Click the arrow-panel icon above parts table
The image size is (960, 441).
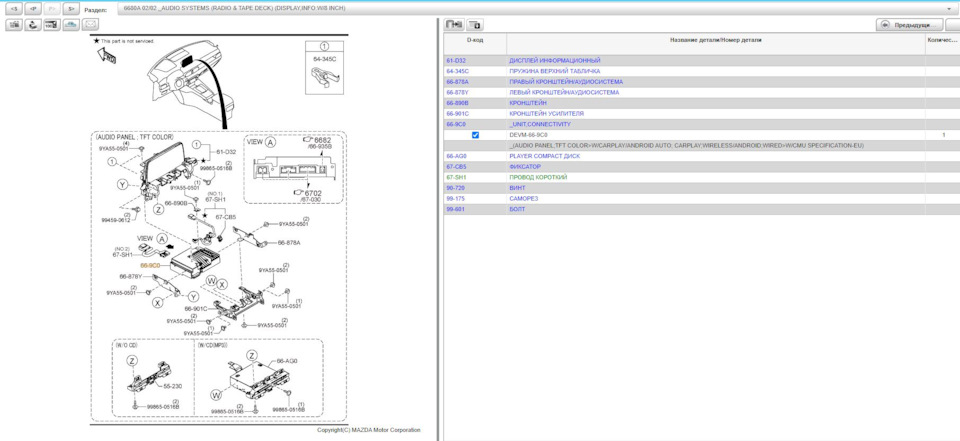point(454,24)
